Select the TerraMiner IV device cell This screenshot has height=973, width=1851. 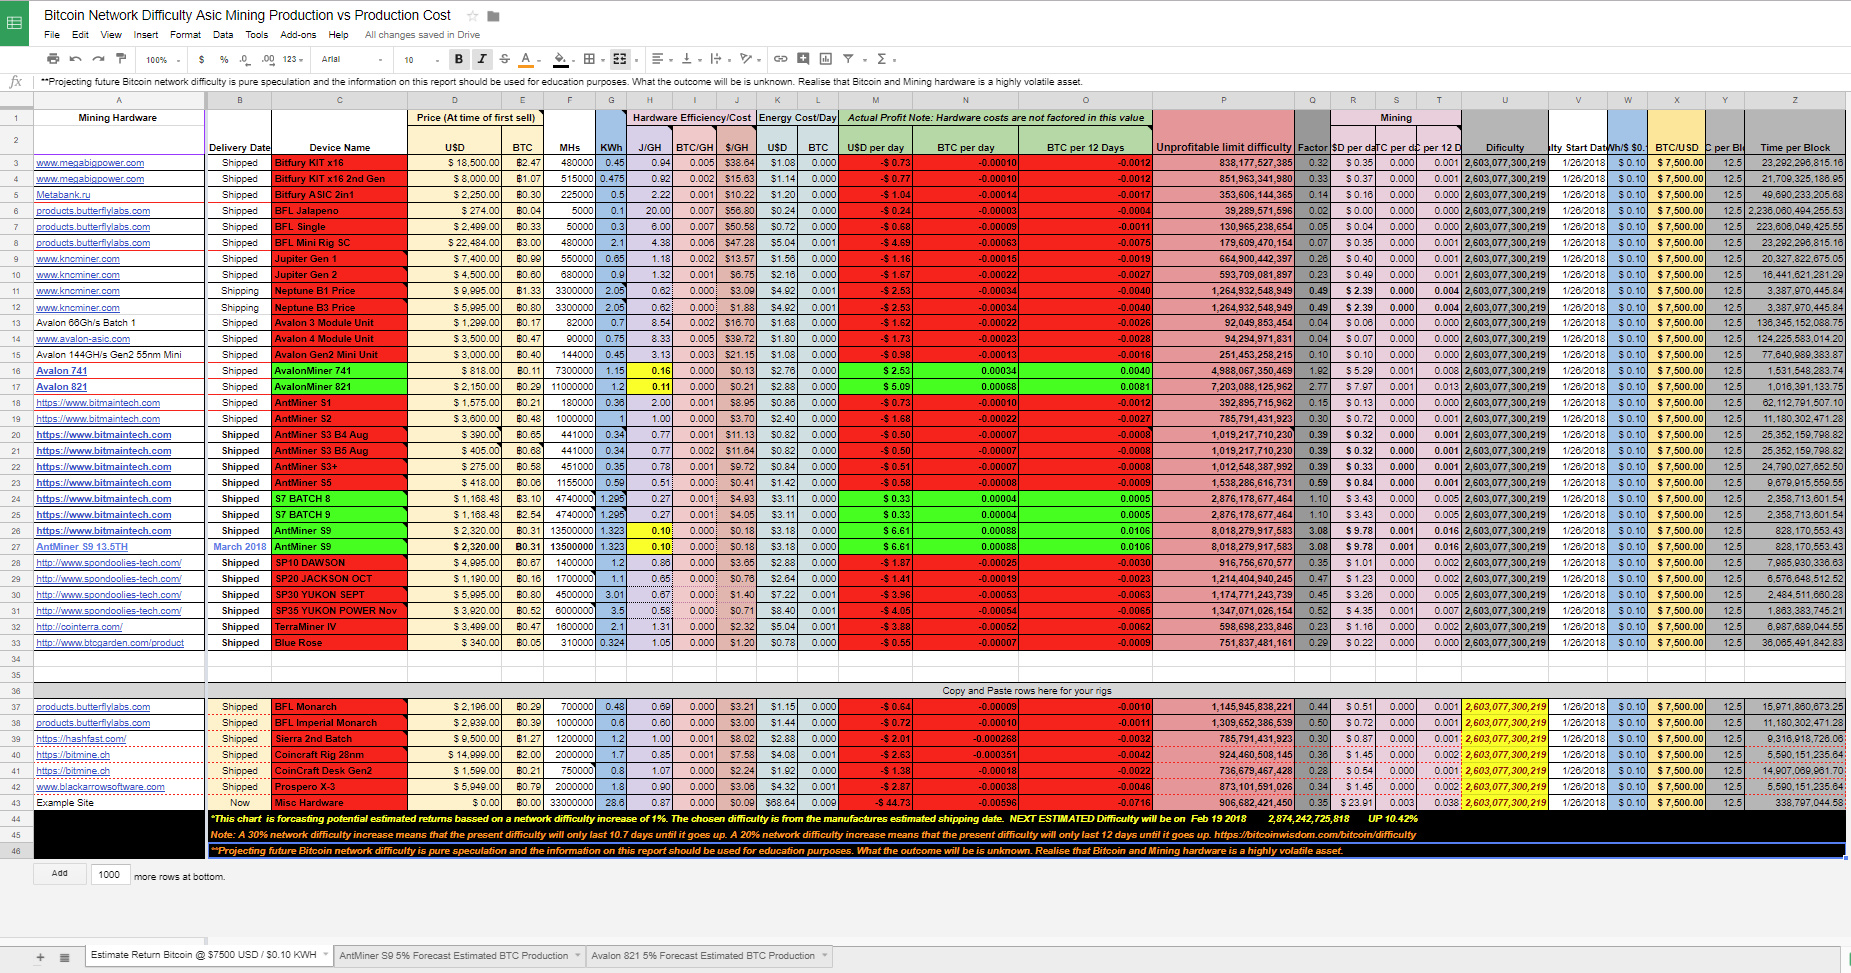tap(339, 627)
